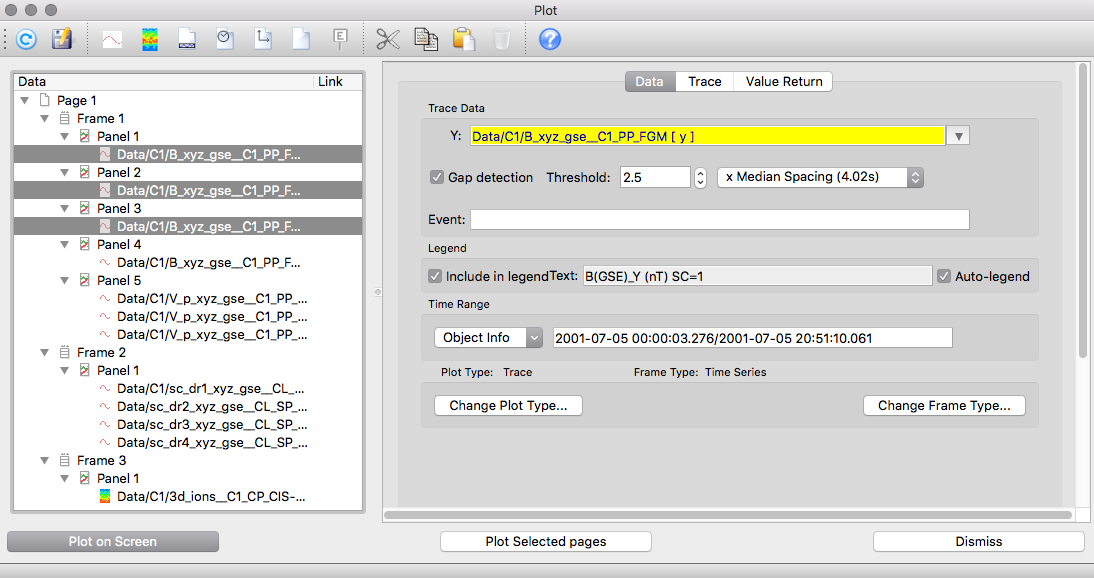This screenshot has width=1094, height=578.
Task: Click the refresh icon in the toolbar
Action: [x=26, y=39]
